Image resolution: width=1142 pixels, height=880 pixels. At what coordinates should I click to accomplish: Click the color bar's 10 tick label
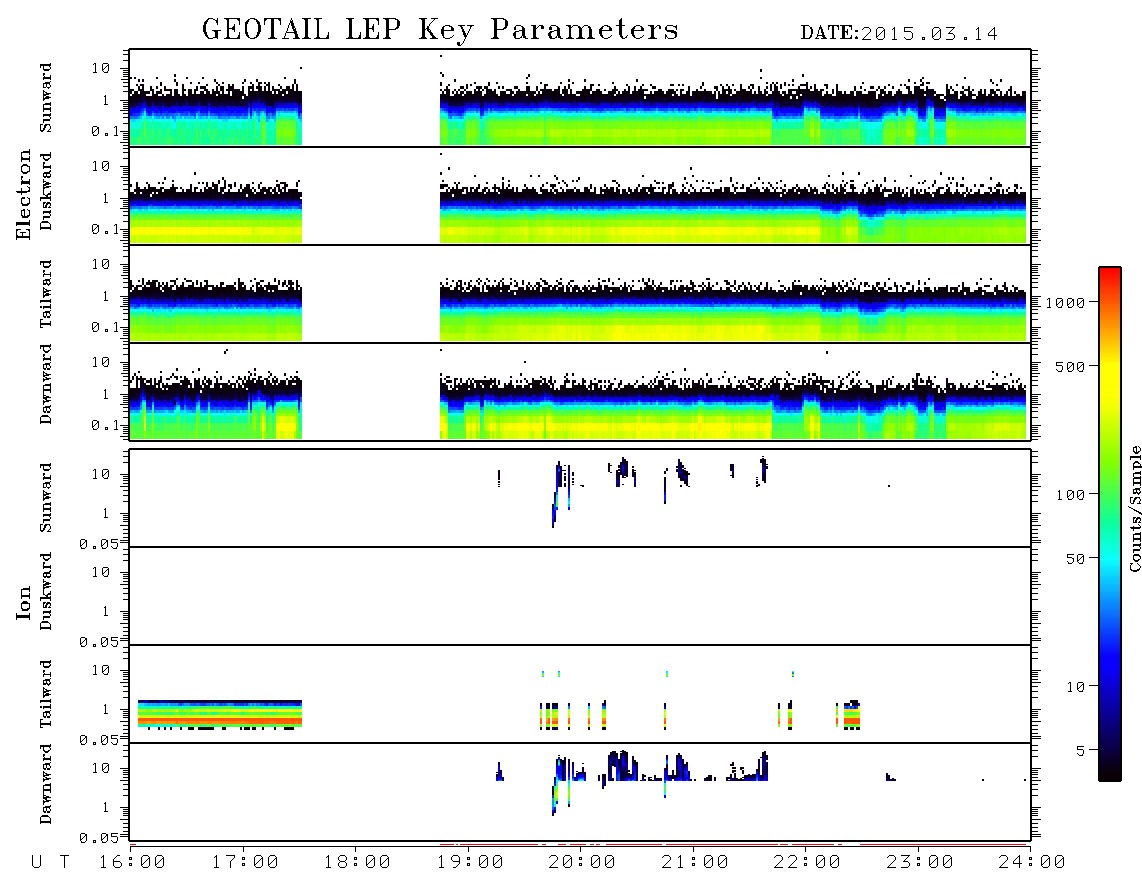1075,687
